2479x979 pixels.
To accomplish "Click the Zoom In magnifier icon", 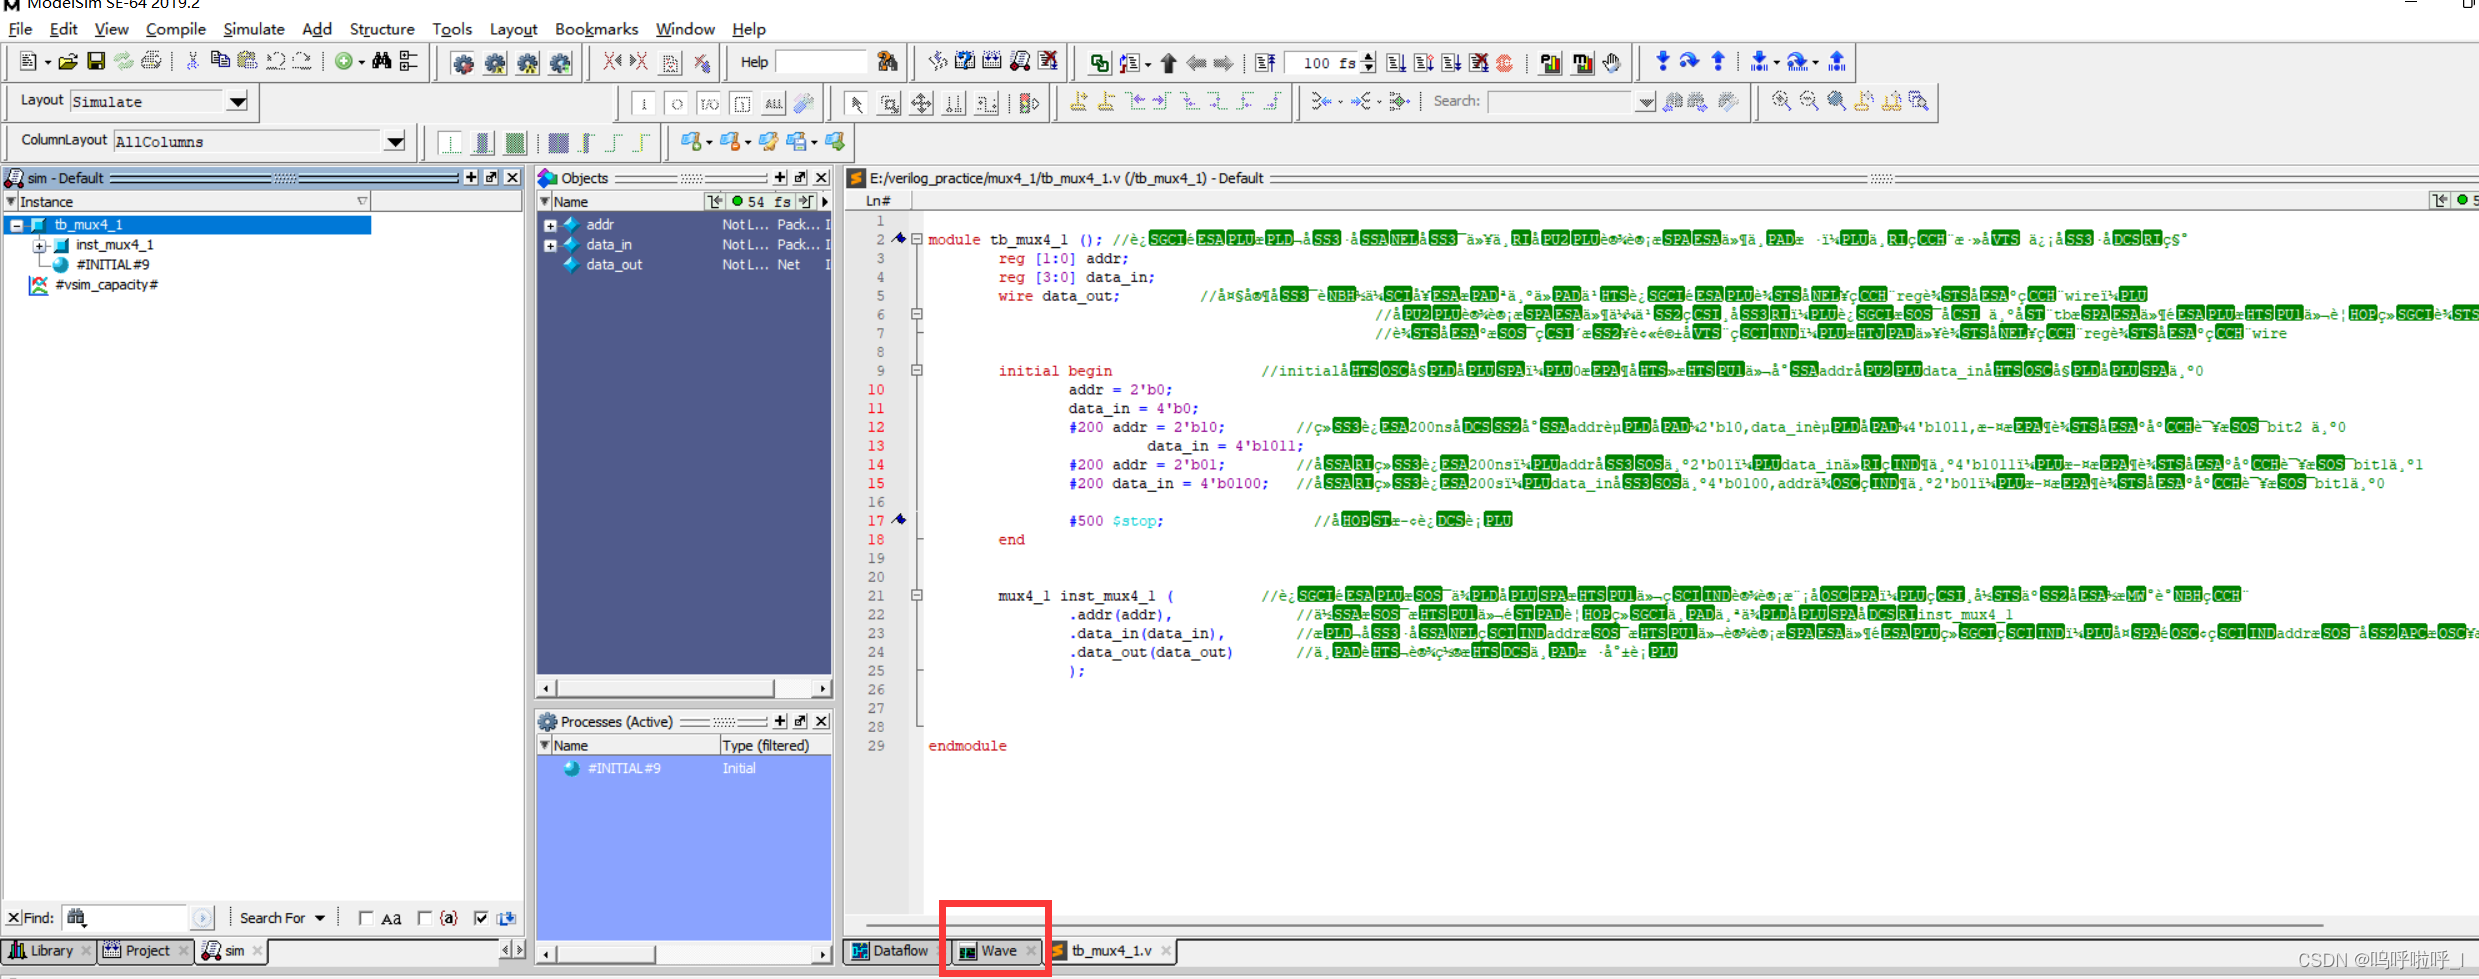I will click(x=1781, y=101).
